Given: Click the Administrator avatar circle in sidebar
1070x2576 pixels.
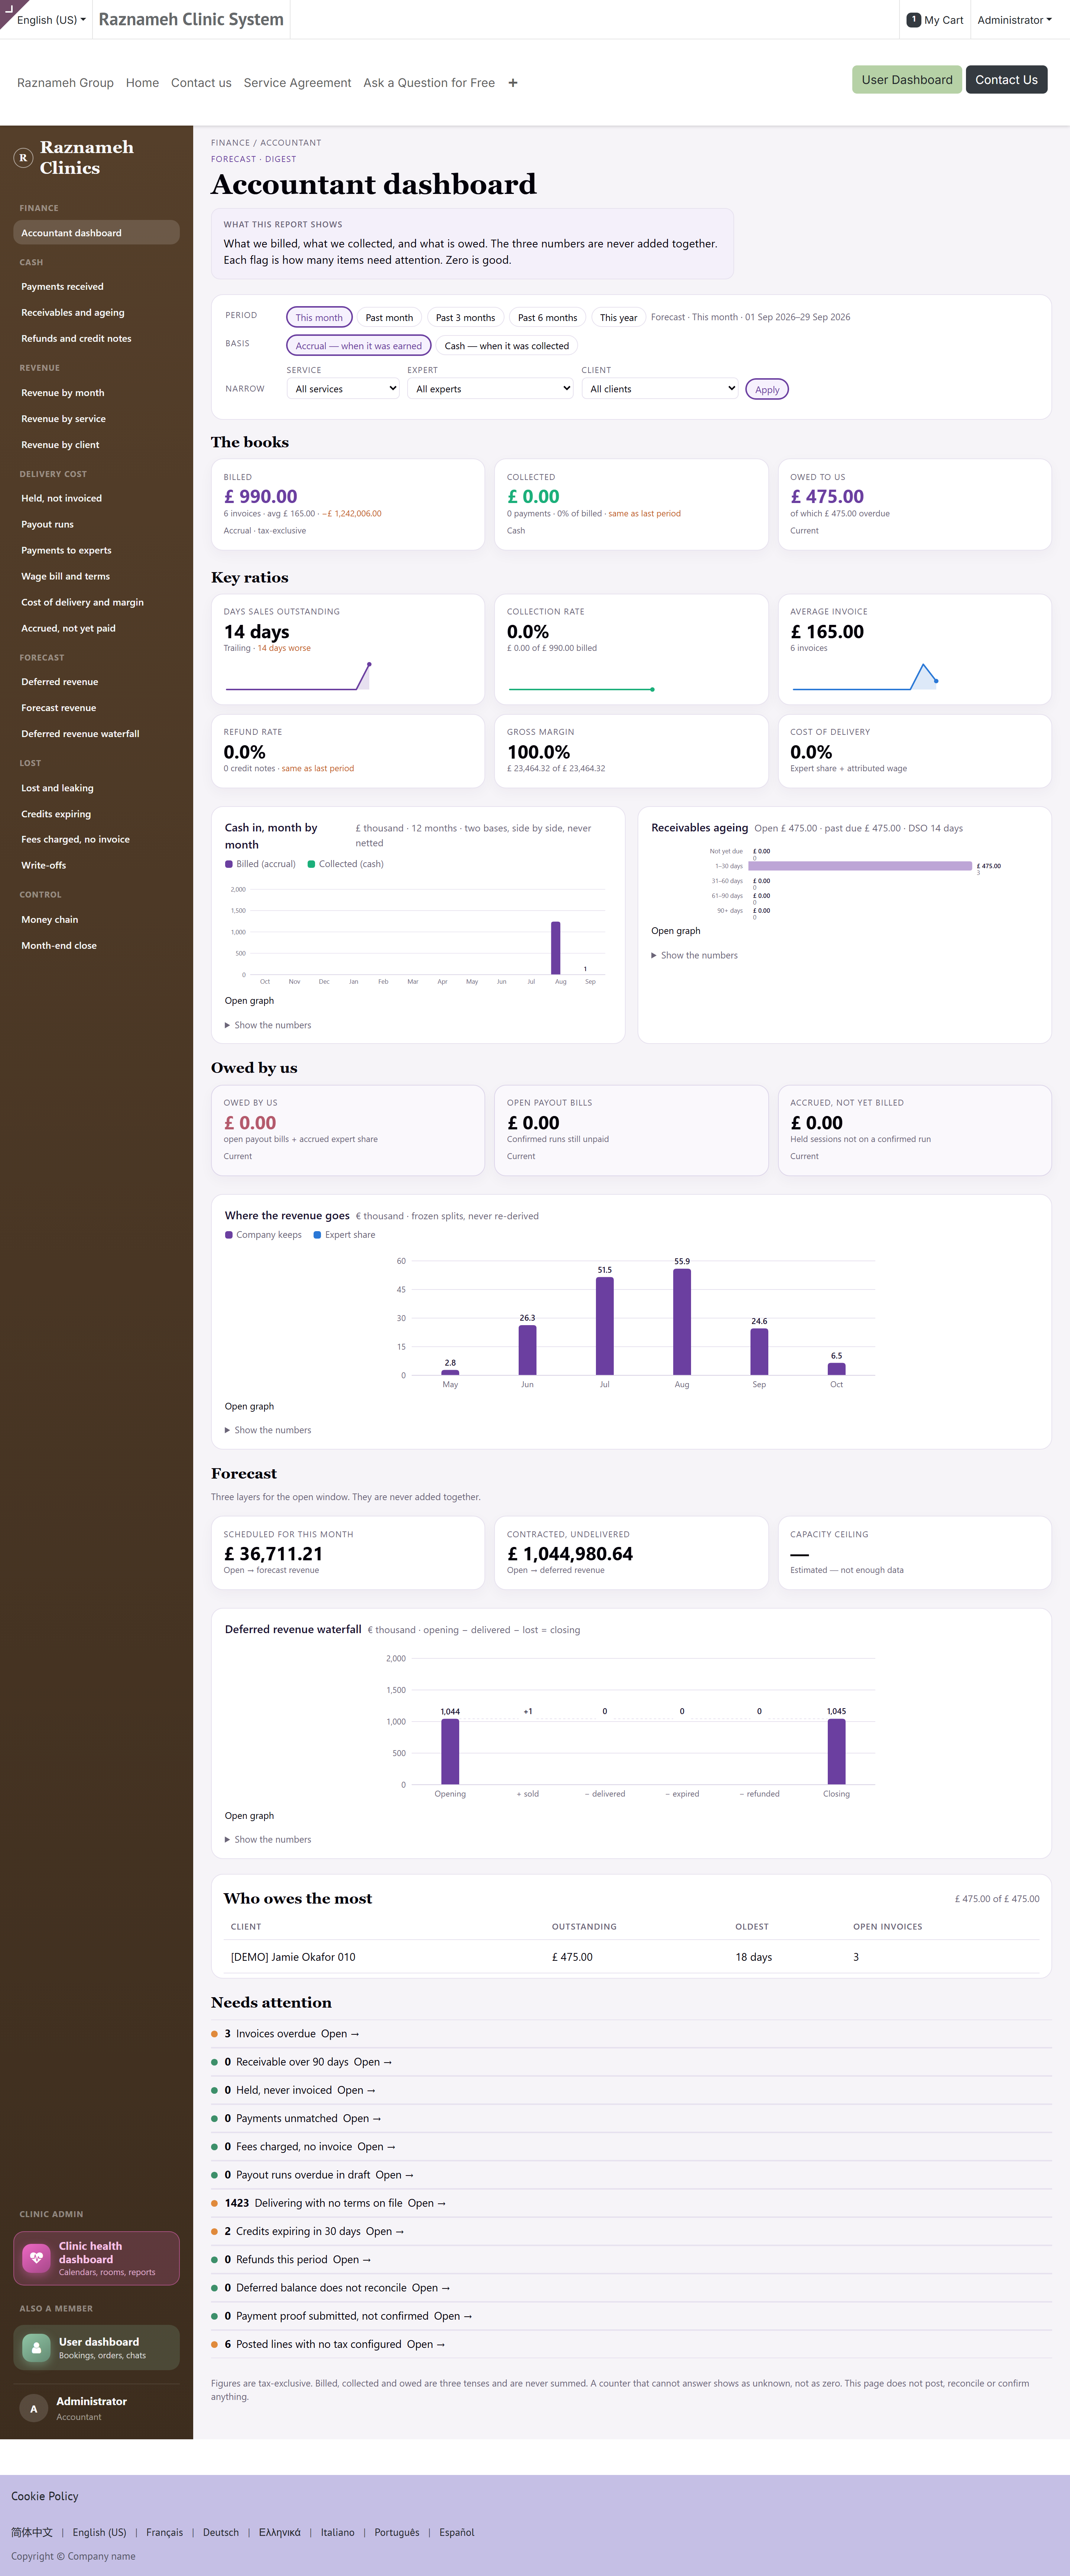Looking at the screenshot, I should [34, 2409].
